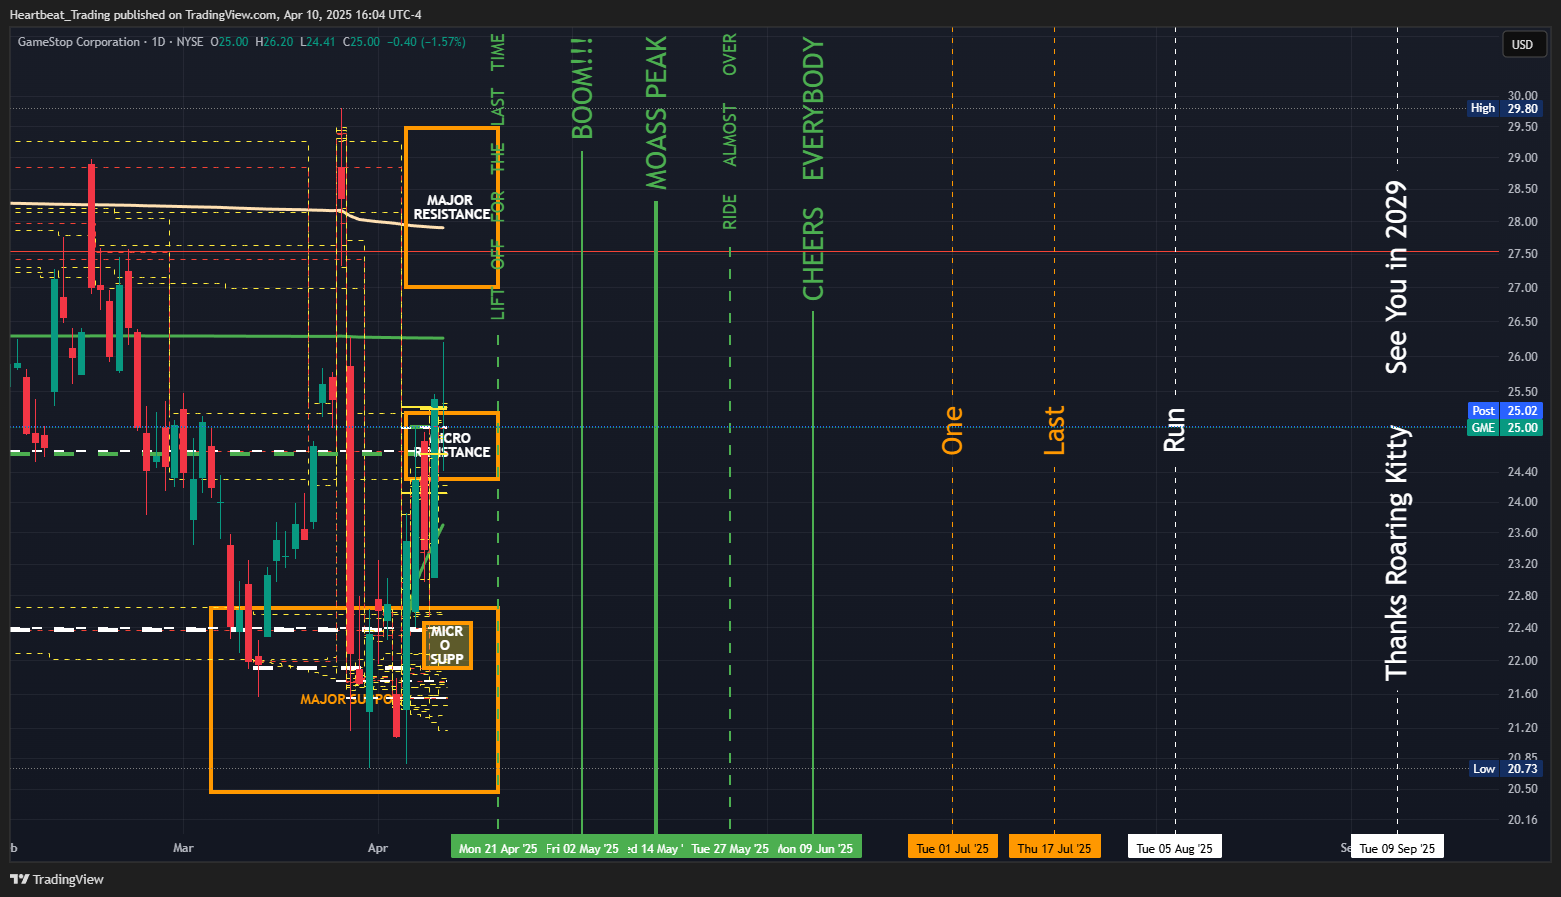Select the 'See You in 2029' text

pyautogui.click(x=1396, y=277)
